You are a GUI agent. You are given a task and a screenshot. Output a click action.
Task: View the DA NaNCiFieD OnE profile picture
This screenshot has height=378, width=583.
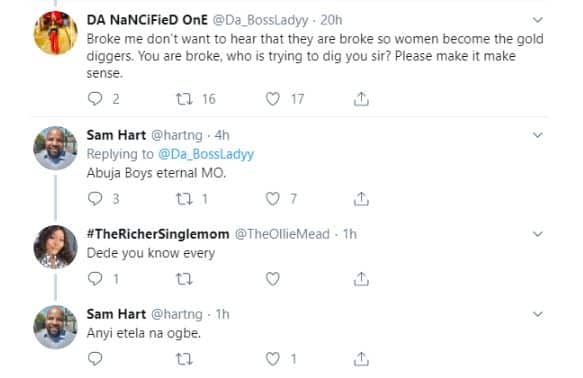pyautogui.click(x=55, y=33)
